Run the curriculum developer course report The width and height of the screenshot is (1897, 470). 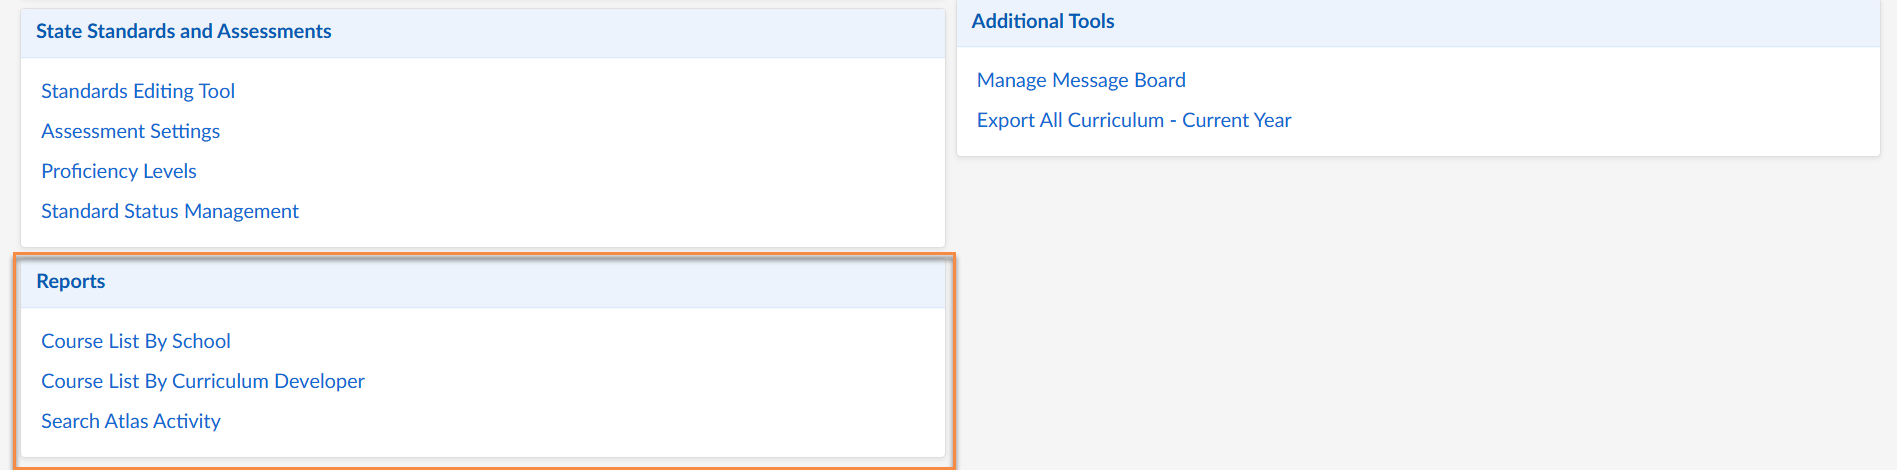tap(203, 381)
